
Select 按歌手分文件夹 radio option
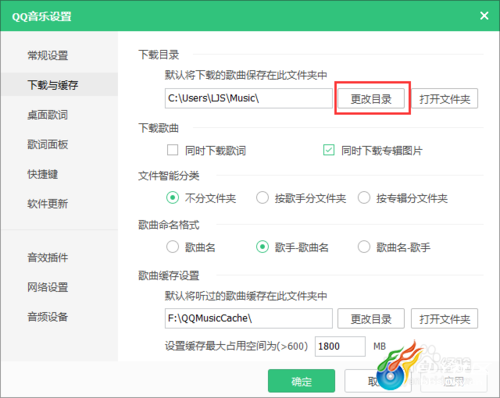tap(262, 198)
